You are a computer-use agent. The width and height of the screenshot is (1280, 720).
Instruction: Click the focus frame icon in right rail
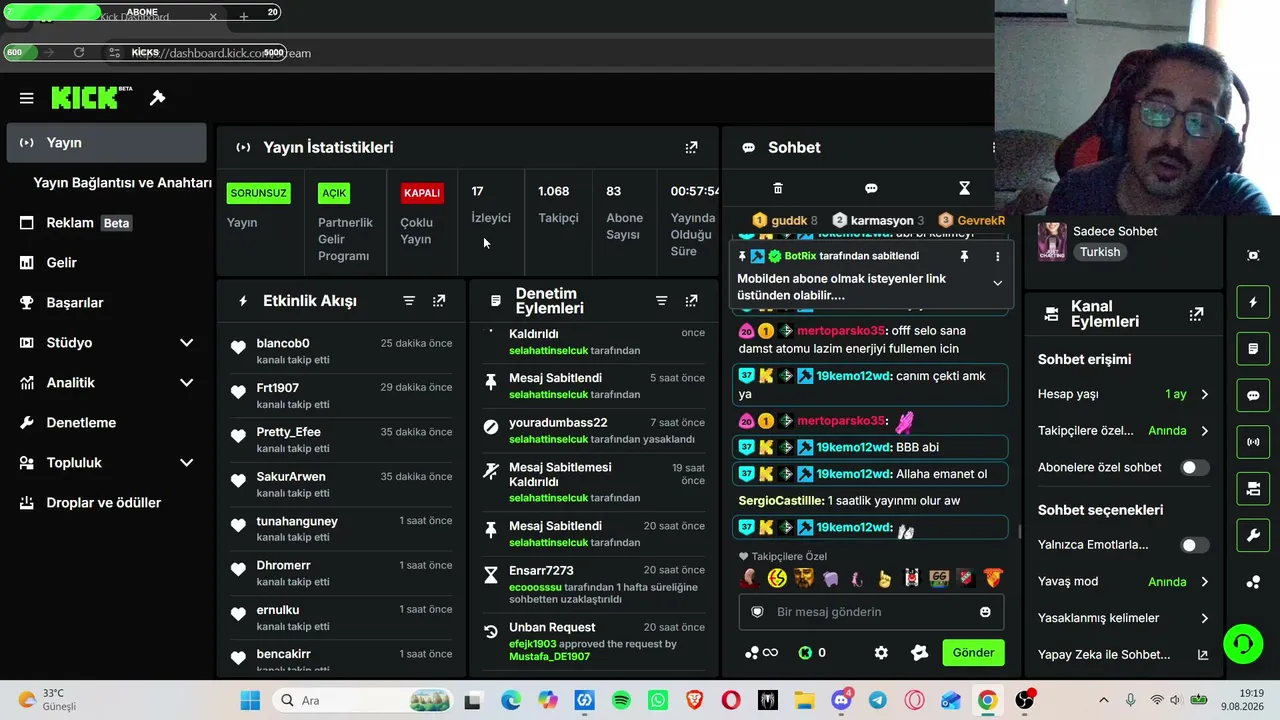pyautogui.click(x=1253, y=255)
